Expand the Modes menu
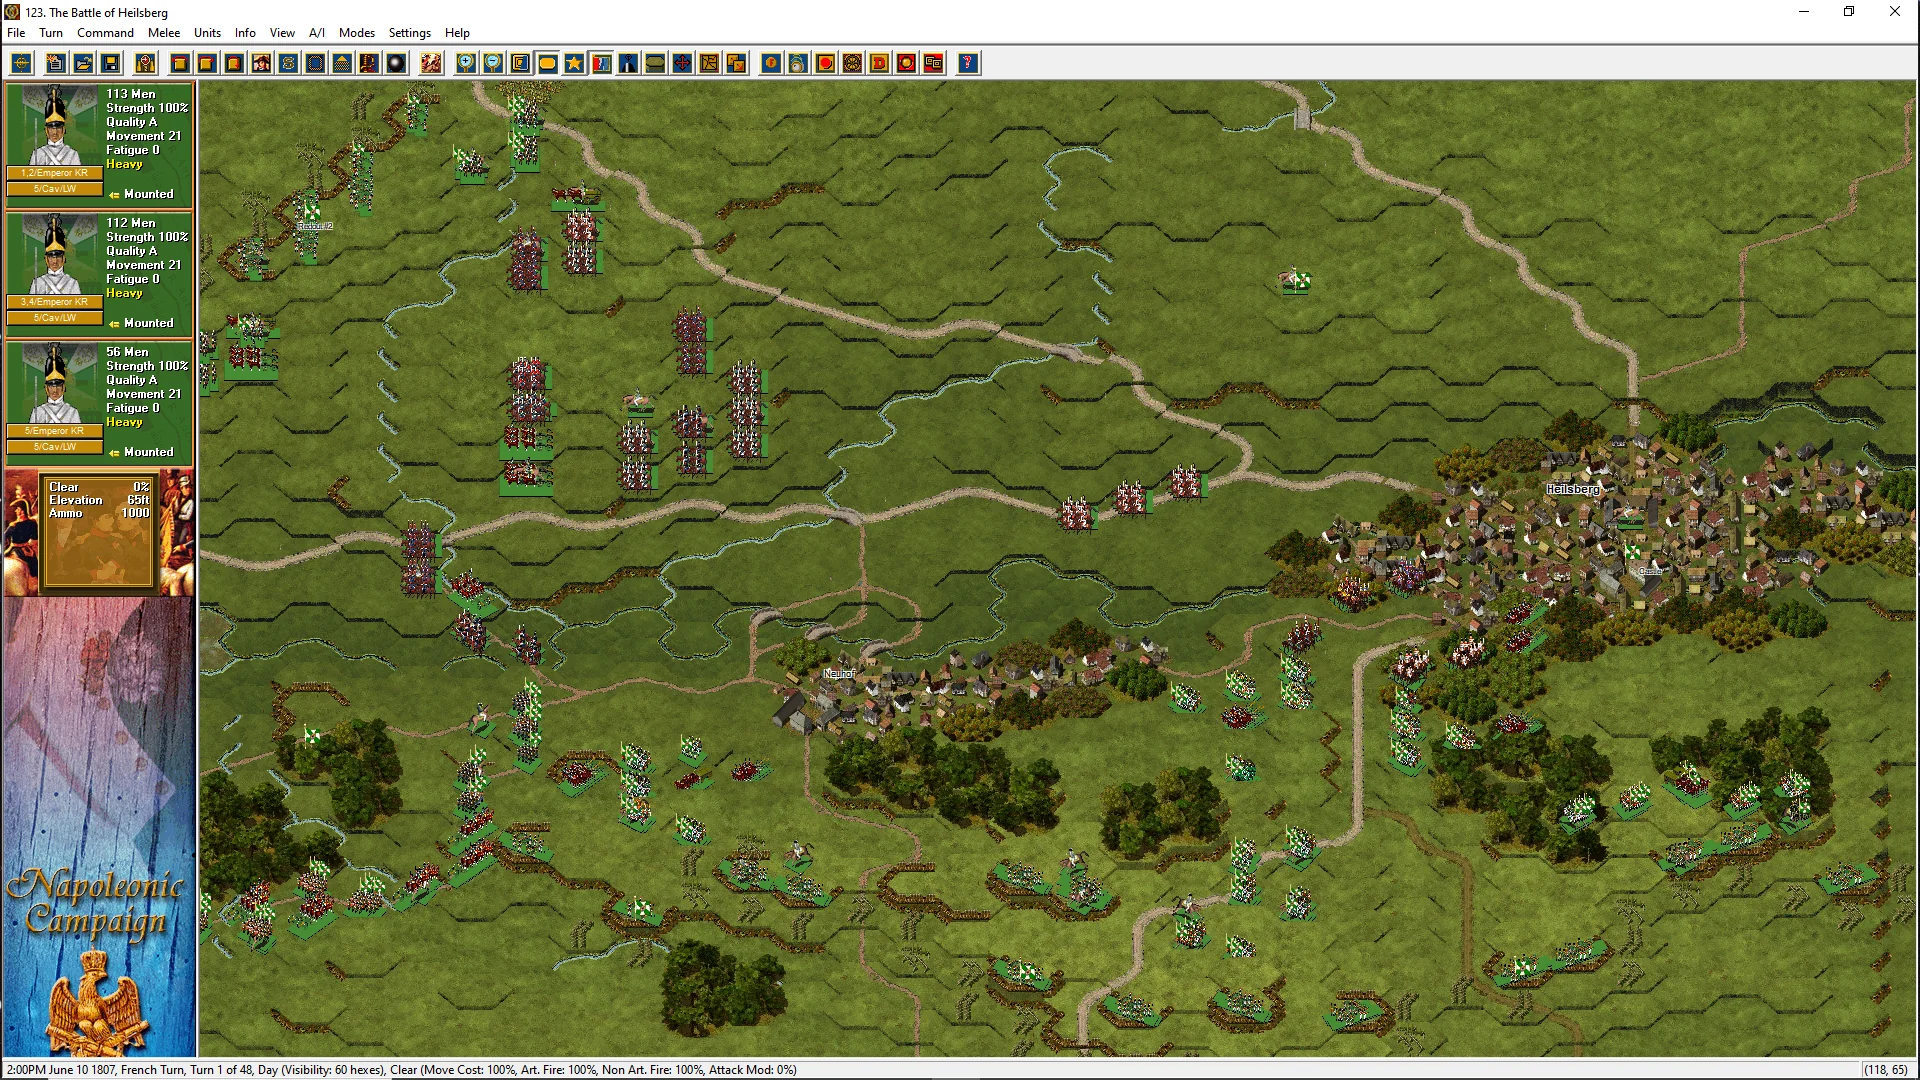Image resolution: width=1920 pixels, height=1080 pixels. pos(356,33)
